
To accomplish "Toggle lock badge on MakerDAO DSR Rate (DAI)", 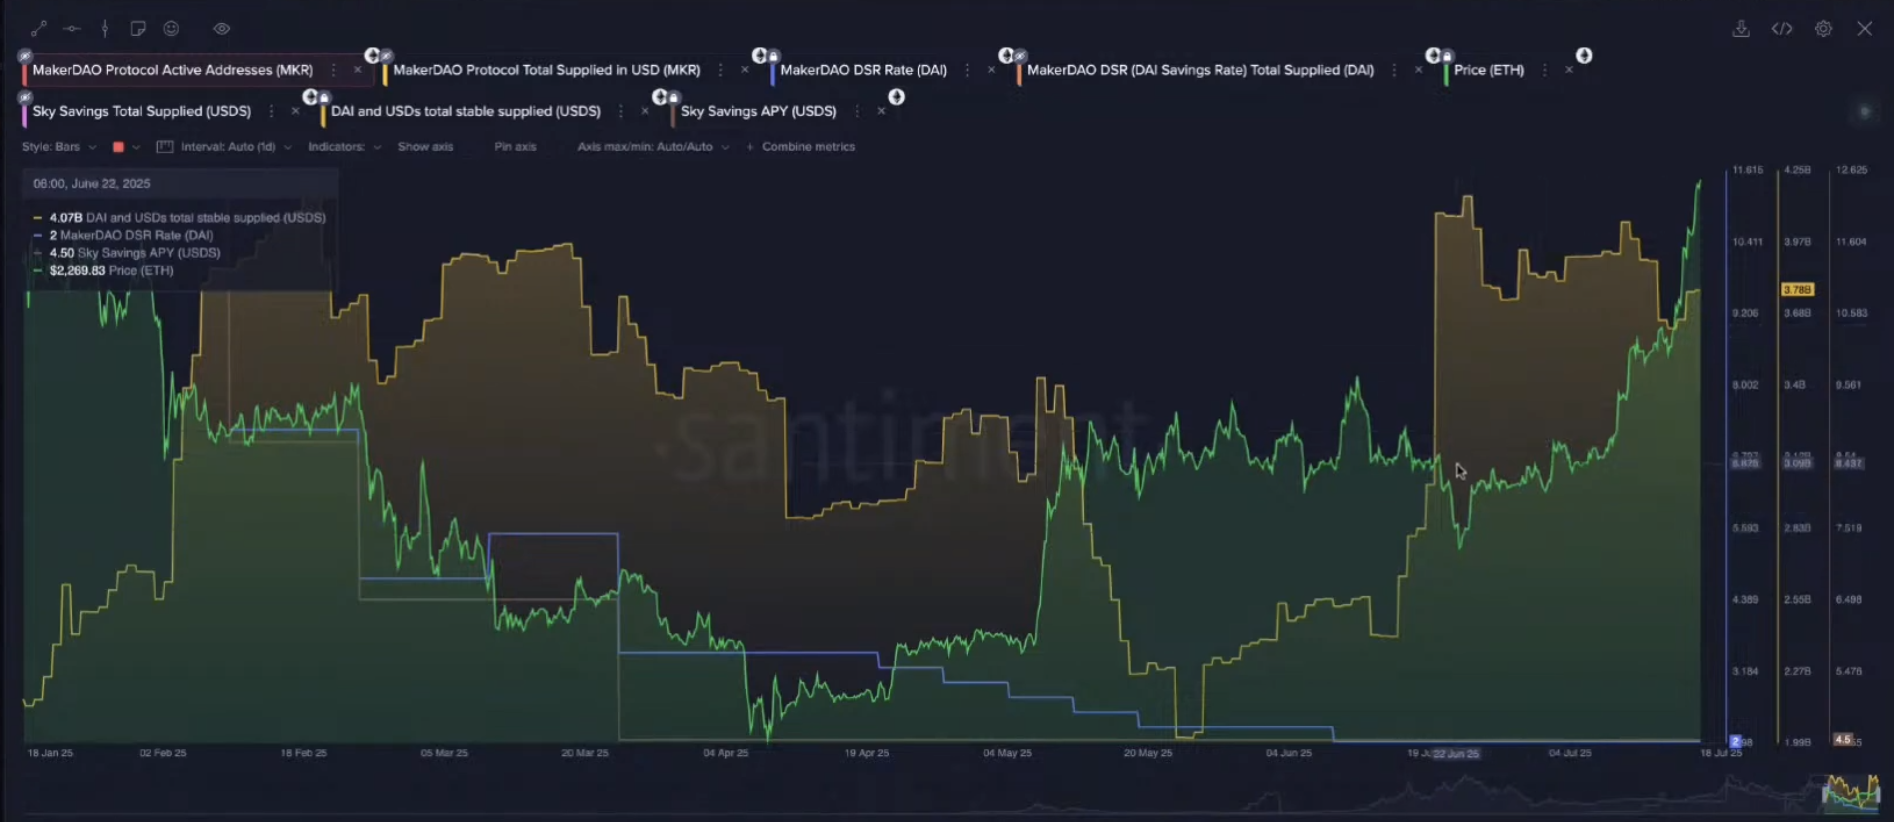I will (x=773, y=56).
